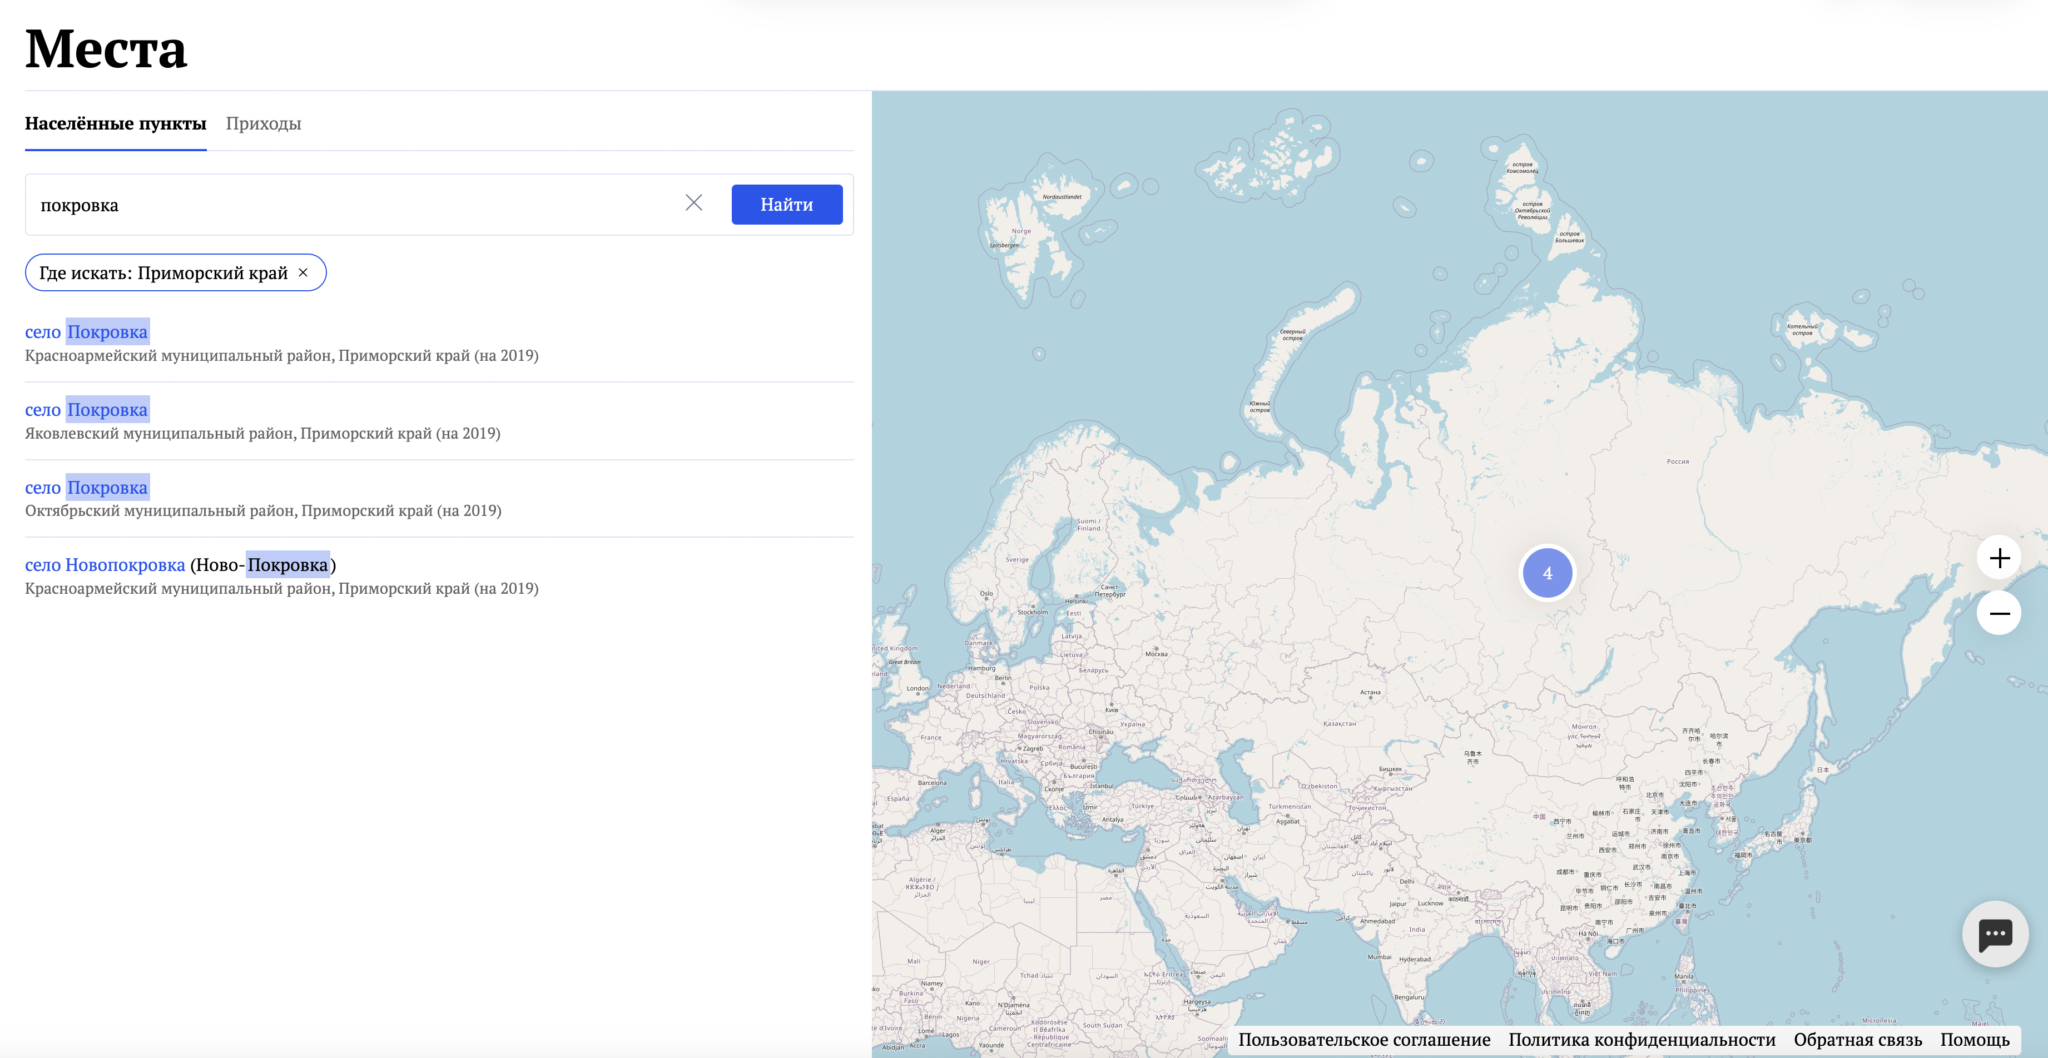This screenshot has width=2048, height=1058.
Task: Open Пользовательское соглашение link
Action: tap(1363, 1040)
